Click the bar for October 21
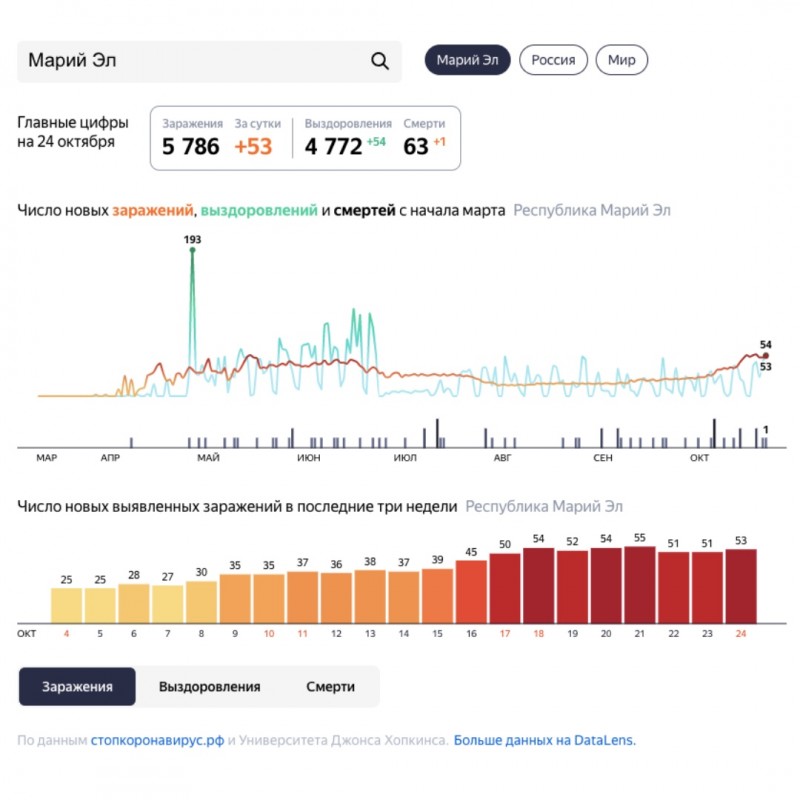This screenshot has height=800, width=800. click(x=640, y=584)
